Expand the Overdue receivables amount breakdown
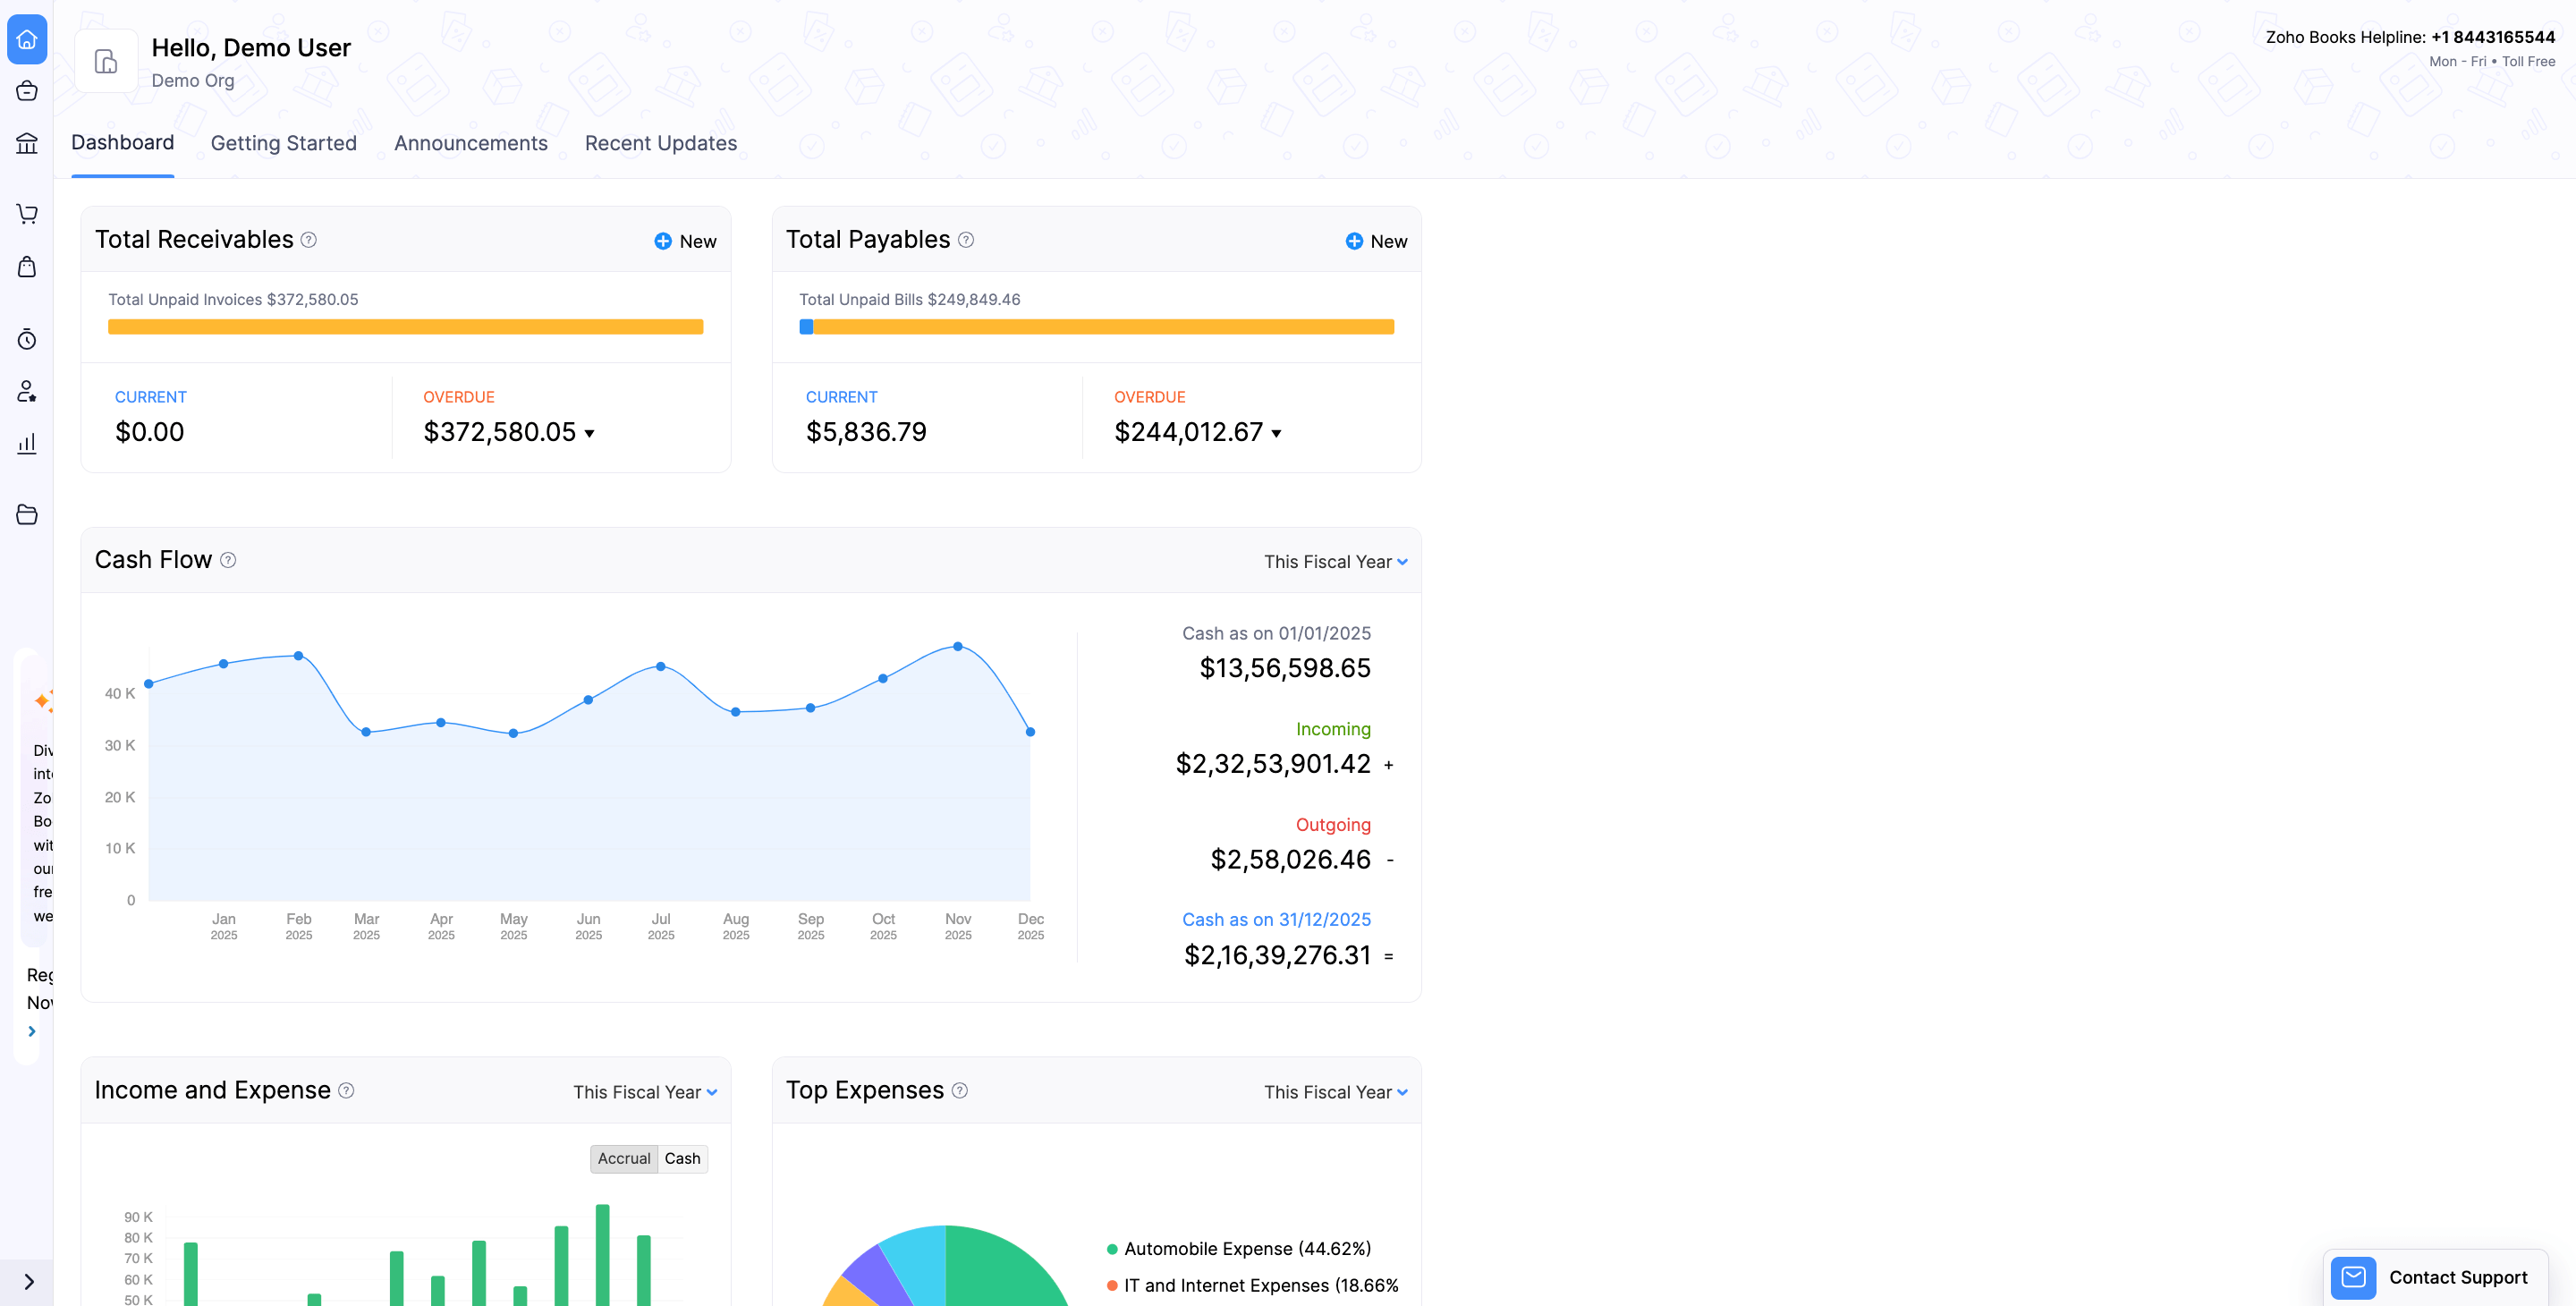Image resolution: width=2576 pixels, height=1306 pixels. tap(590, 433)
